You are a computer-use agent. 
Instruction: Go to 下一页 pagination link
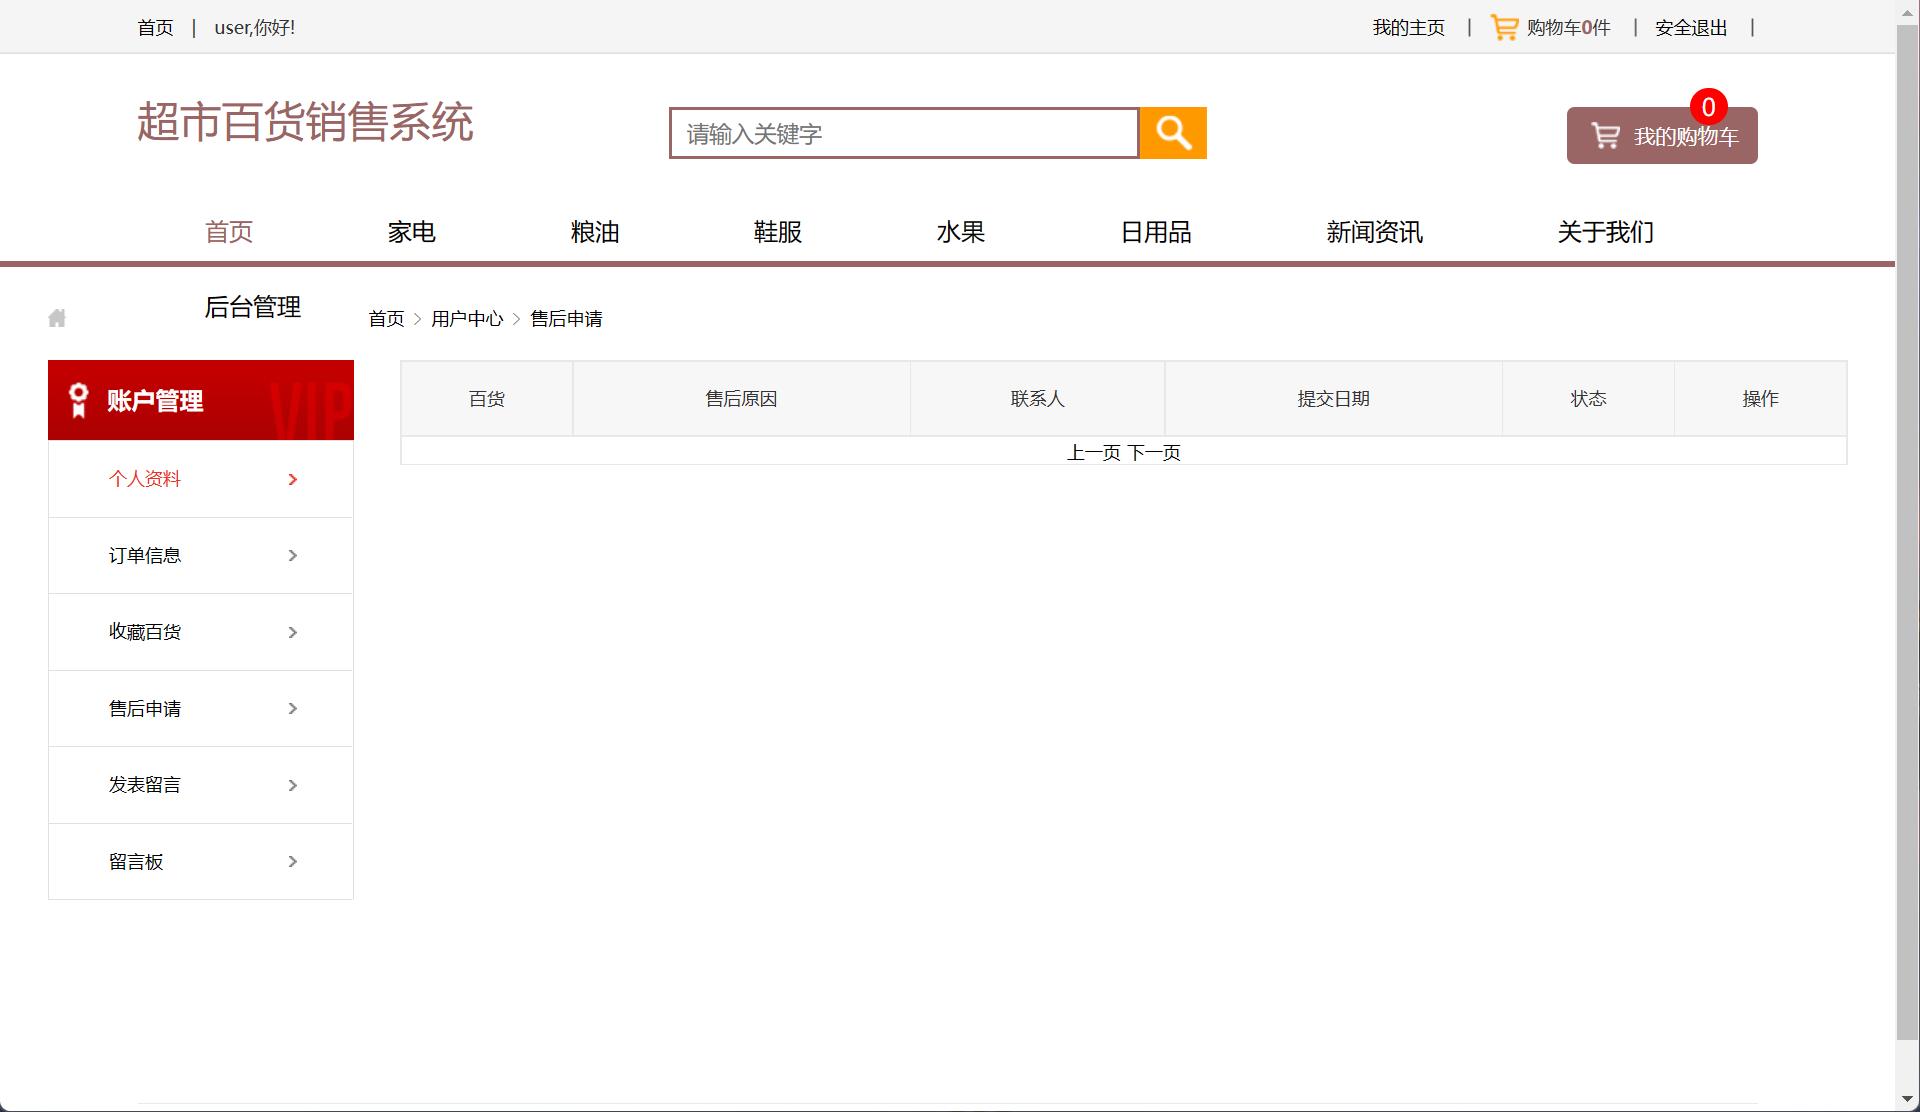pos(1155,452)
